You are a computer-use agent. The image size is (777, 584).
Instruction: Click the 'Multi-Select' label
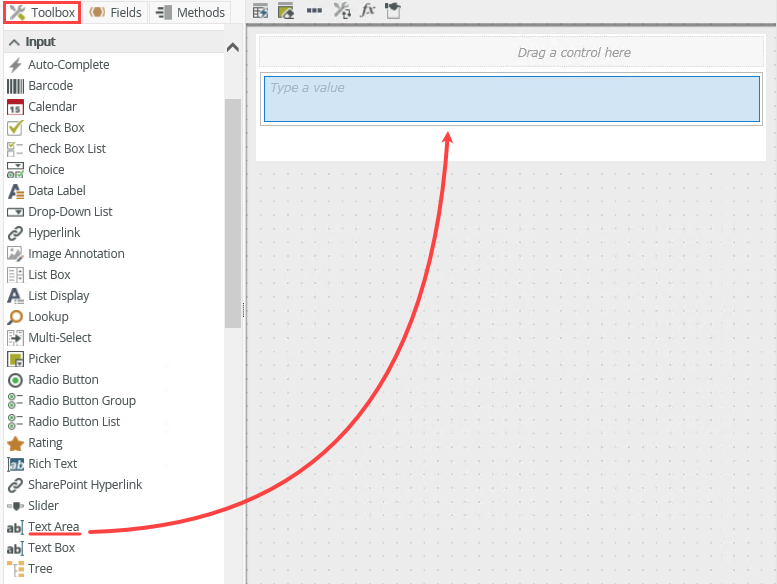pyautogui.click(x=60, y=338)
